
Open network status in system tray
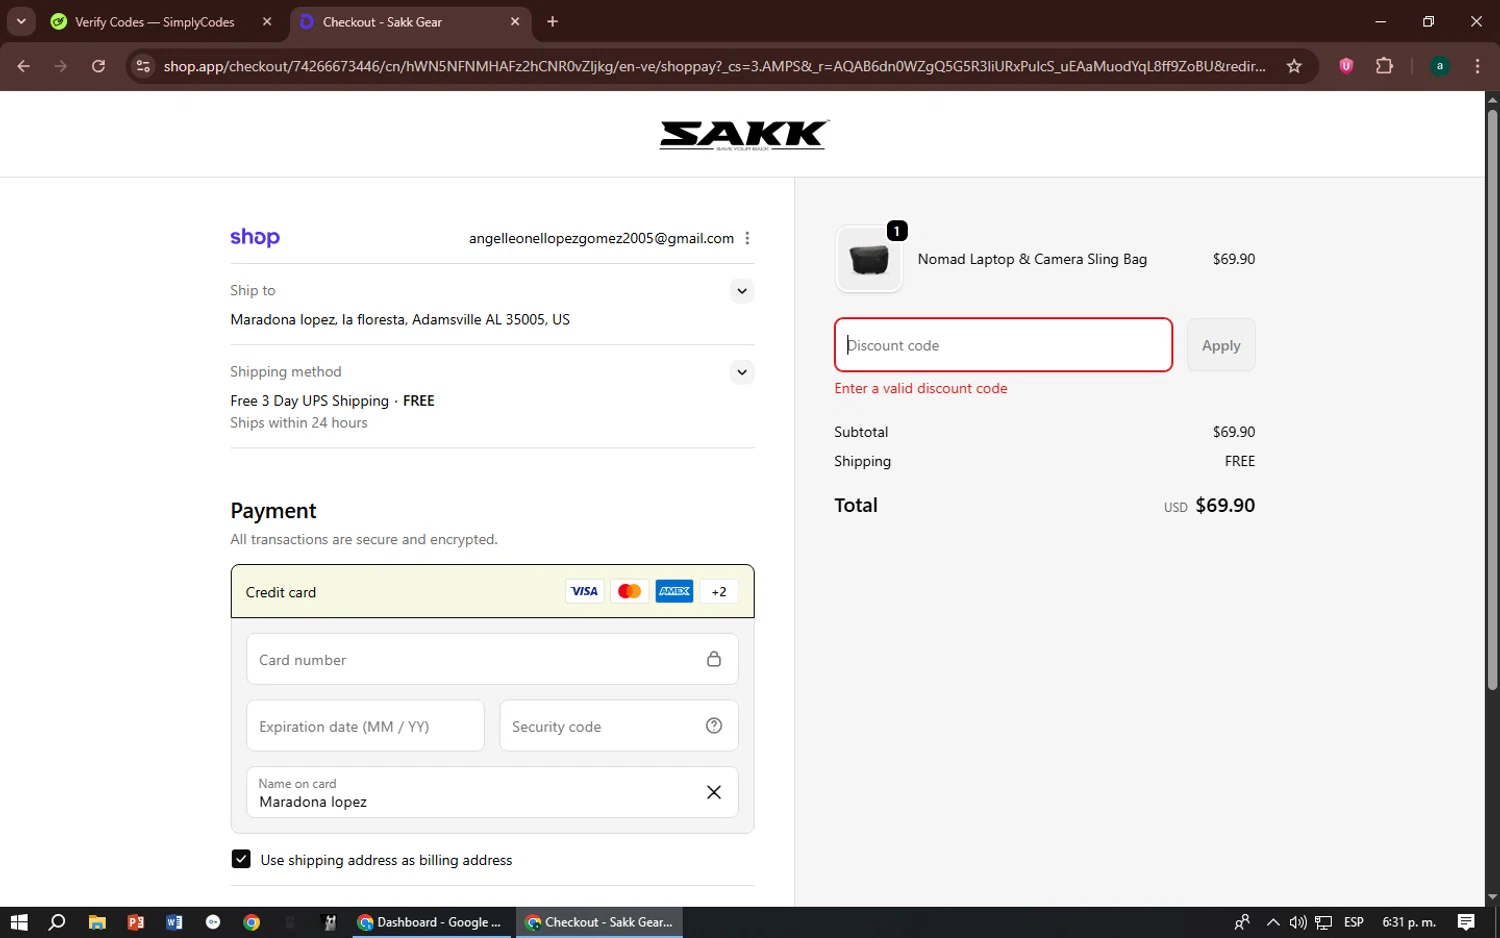[1323, 922]
